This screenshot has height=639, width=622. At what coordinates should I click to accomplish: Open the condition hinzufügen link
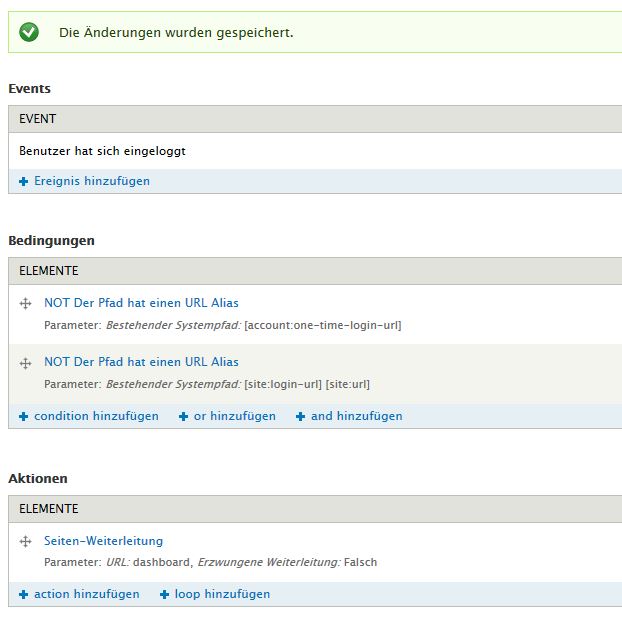coord(96,416)
